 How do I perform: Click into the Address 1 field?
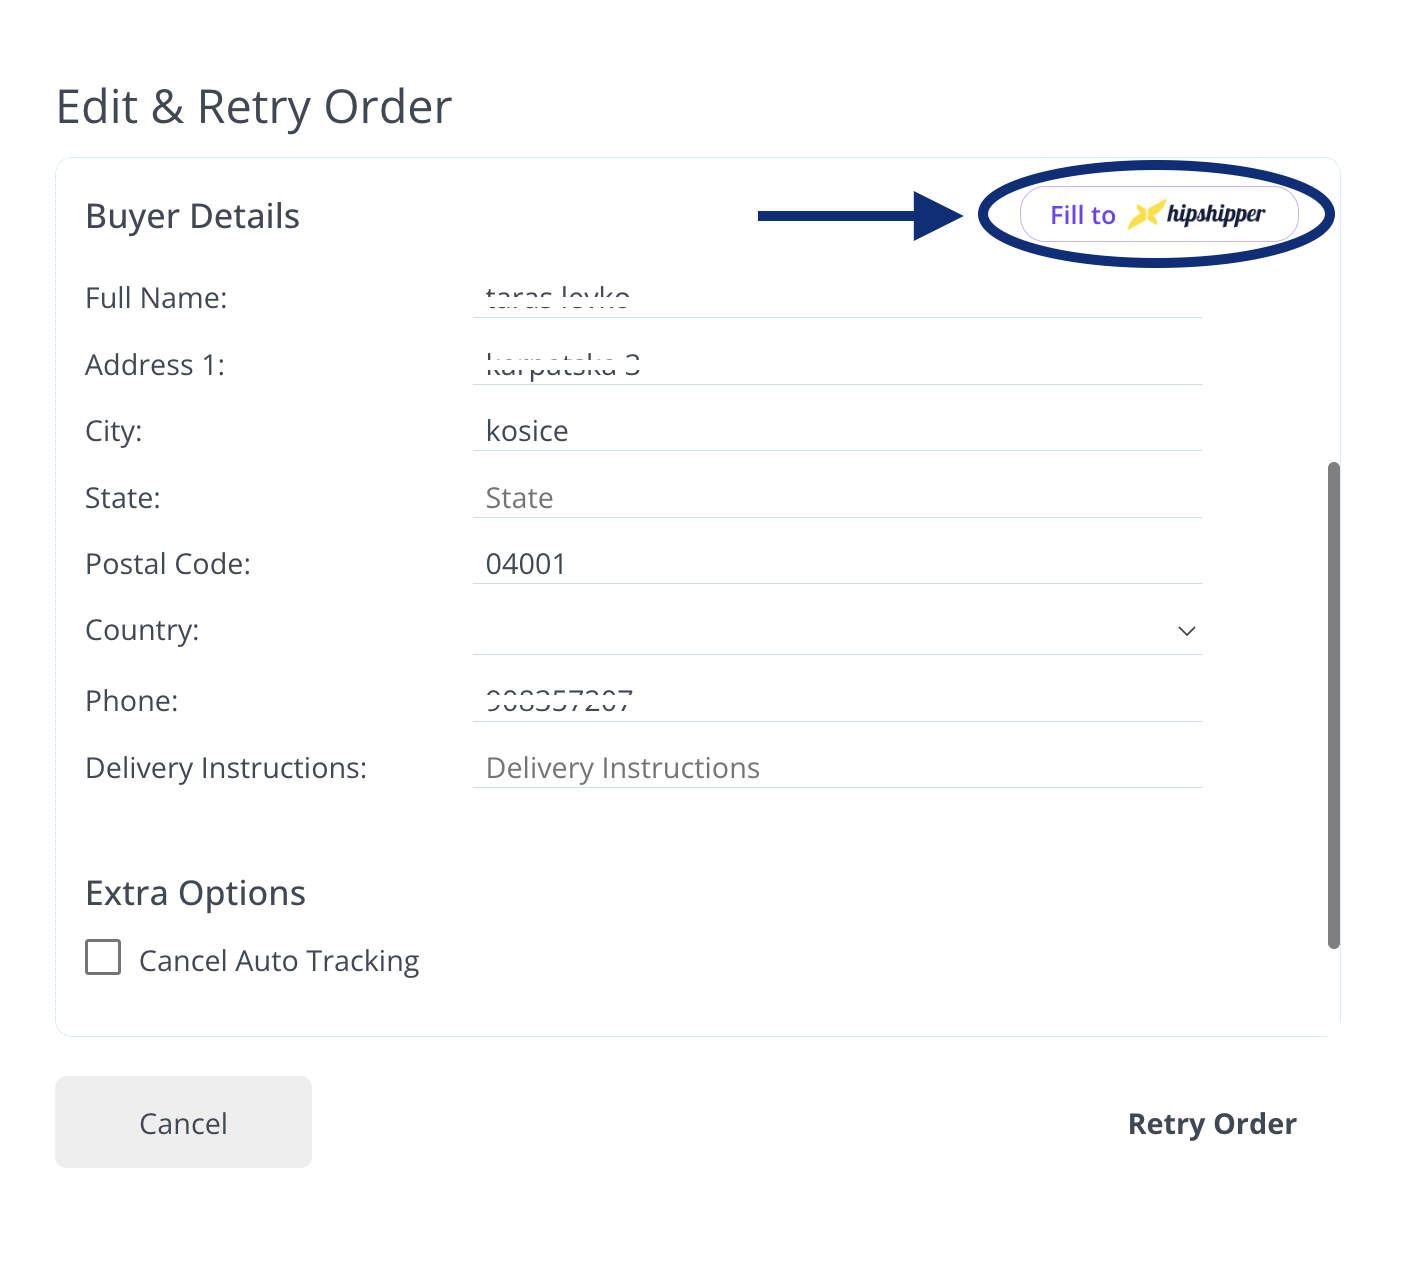tap(836, 365)
